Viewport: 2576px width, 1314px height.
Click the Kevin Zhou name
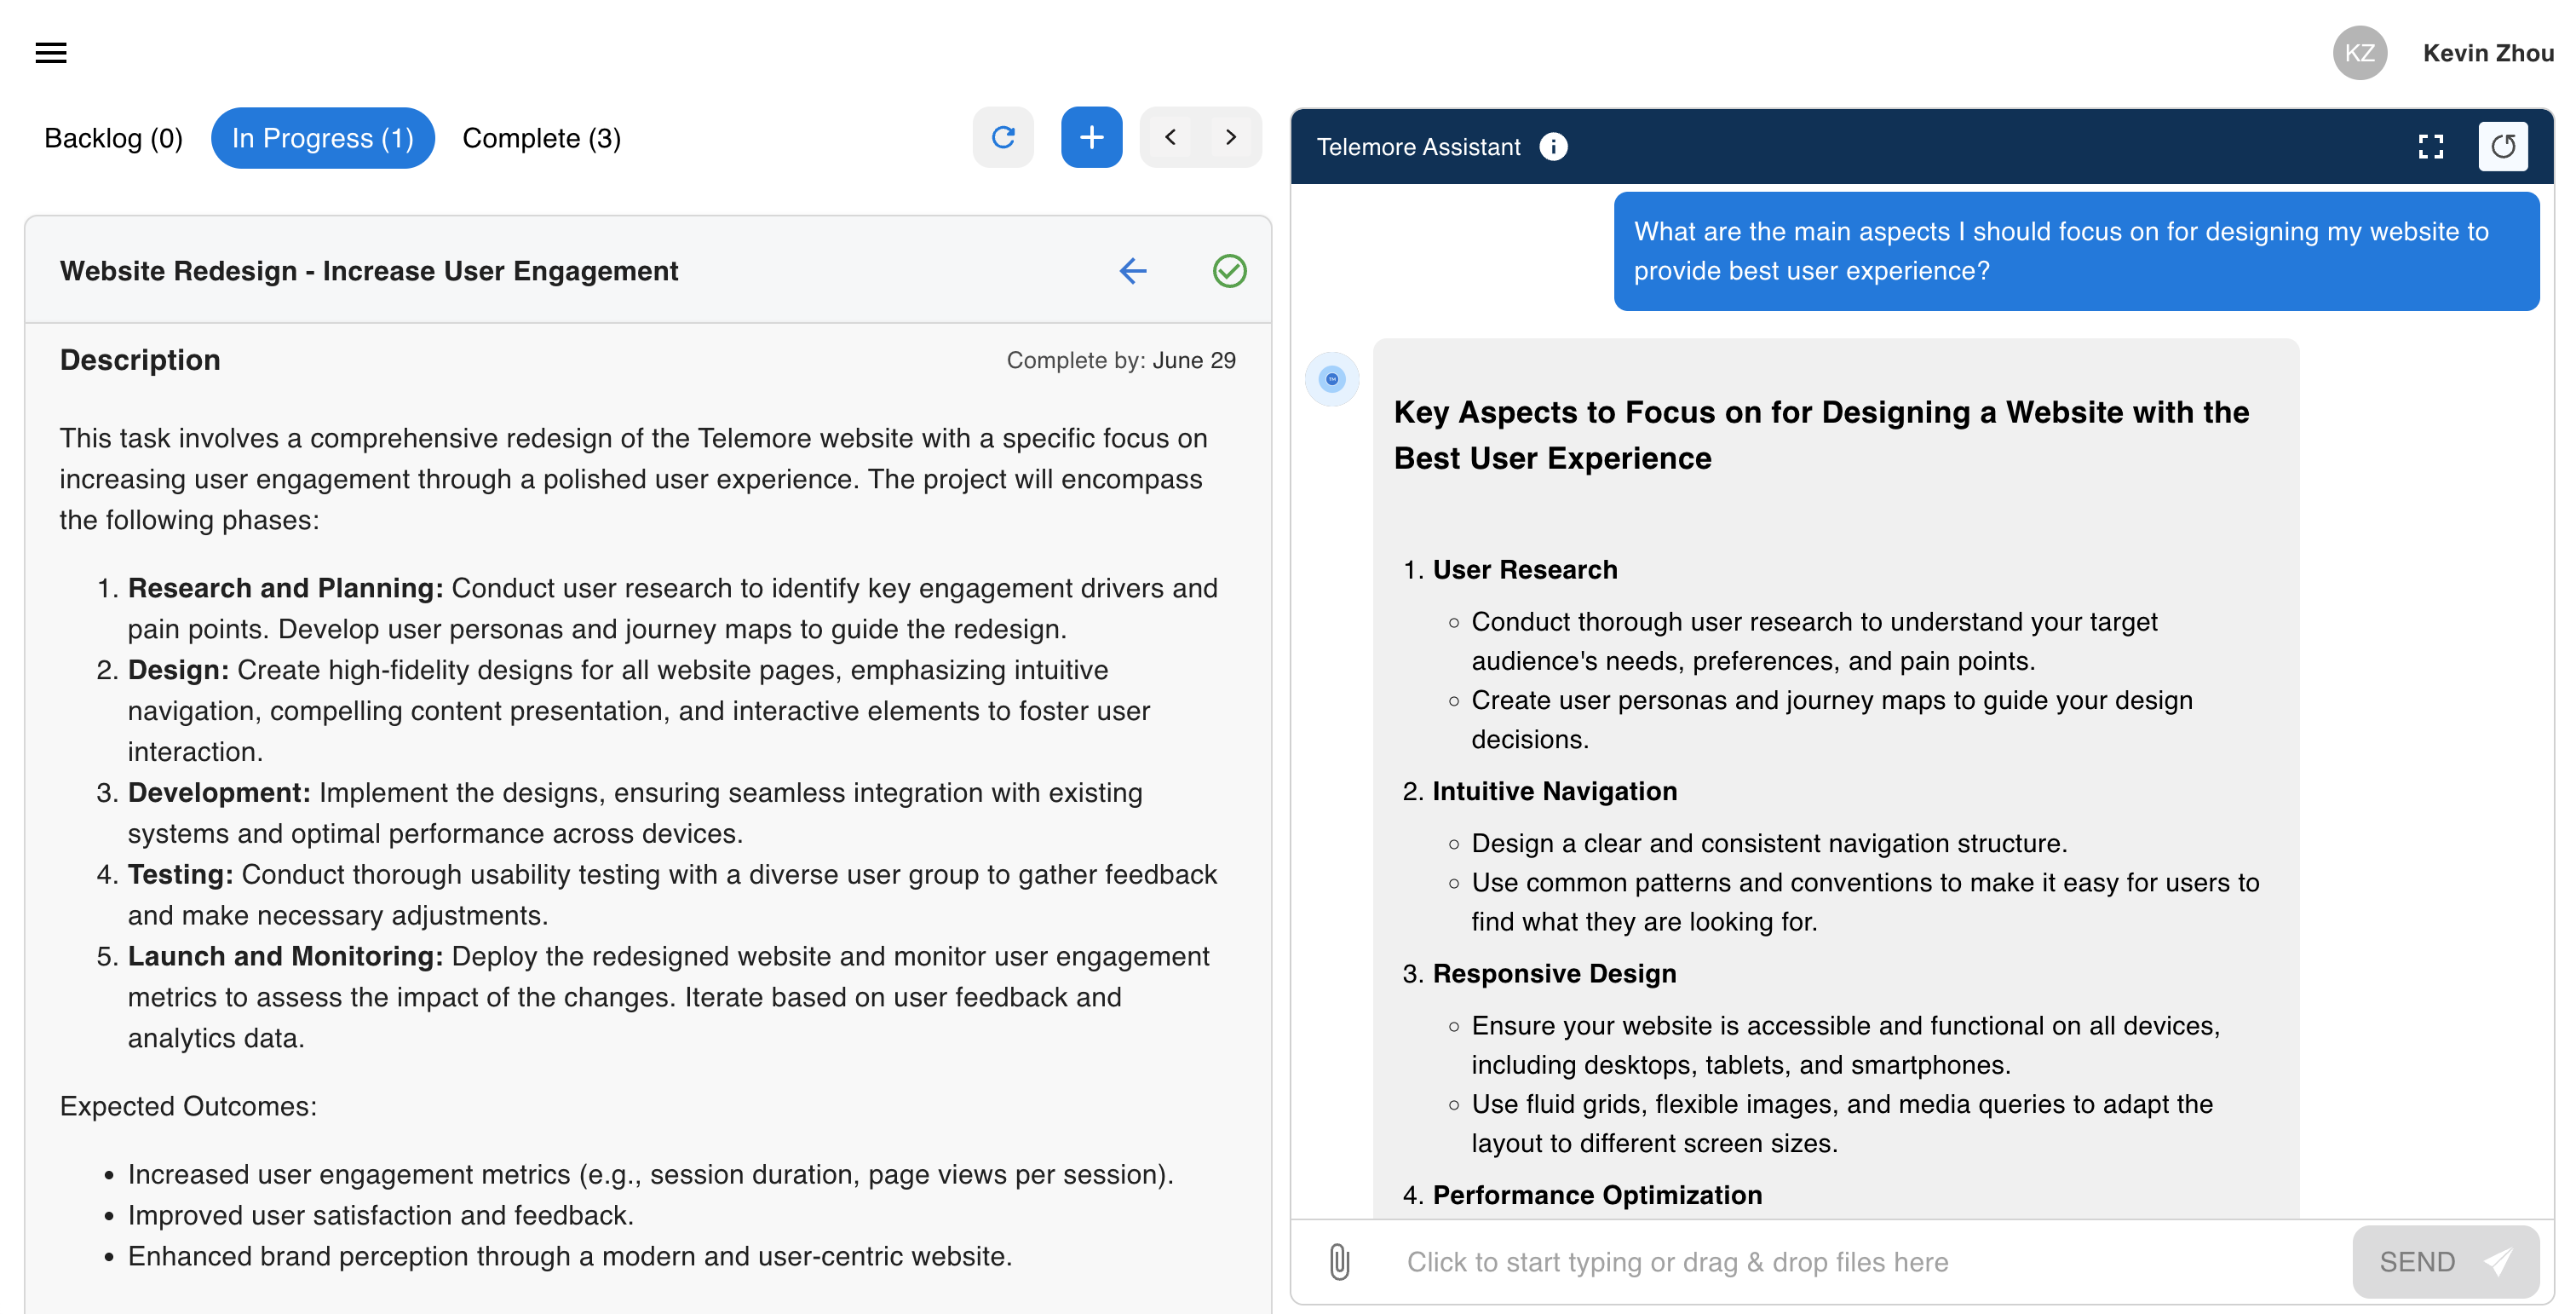[x=2487, y=52]
